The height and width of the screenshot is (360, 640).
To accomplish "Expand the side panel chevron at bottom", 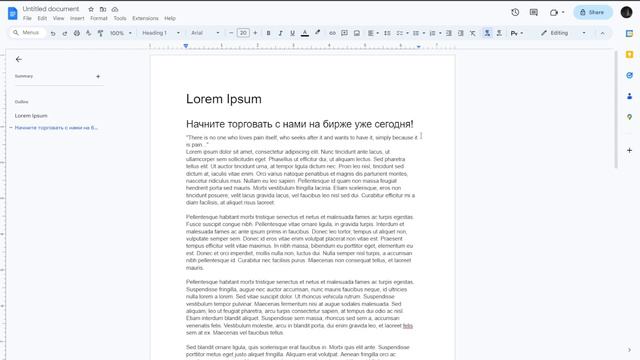I will tap(629, 350).
